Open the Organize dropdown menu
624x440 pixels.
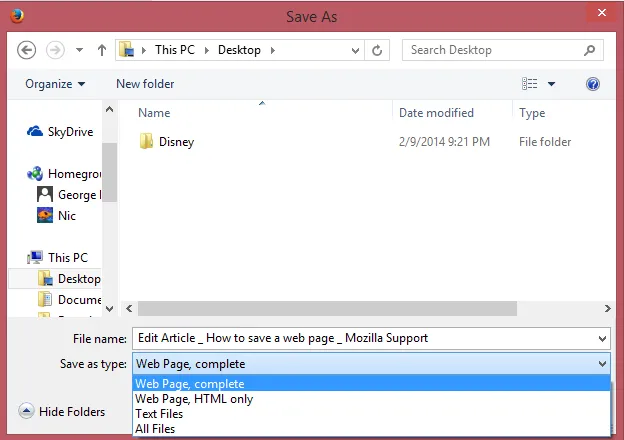click(55, 84)
